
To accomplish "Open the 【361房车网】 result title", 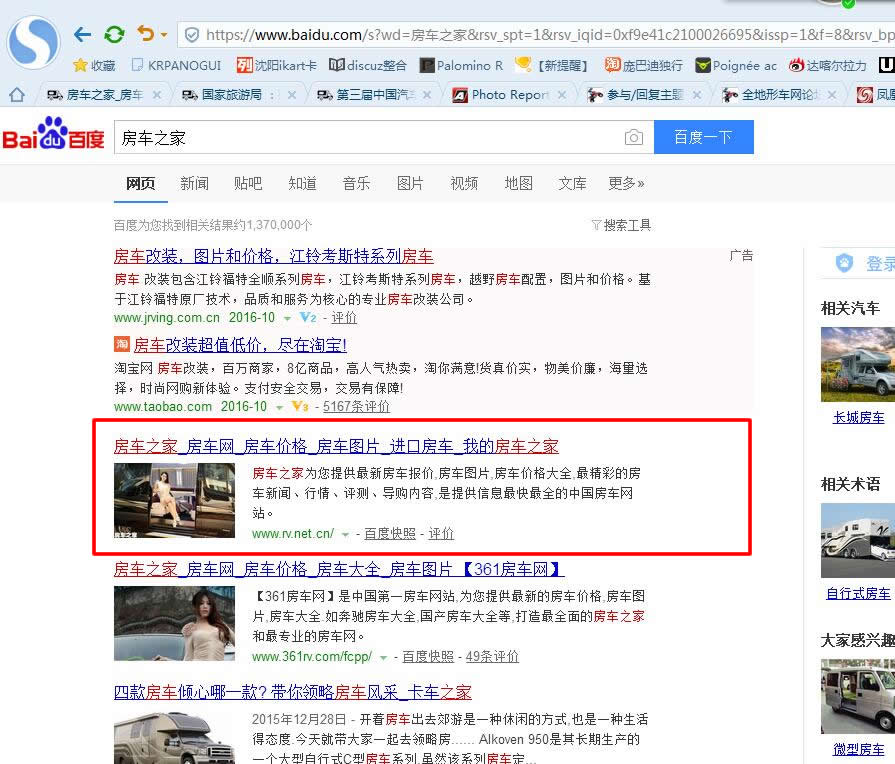I will (339, 569).
